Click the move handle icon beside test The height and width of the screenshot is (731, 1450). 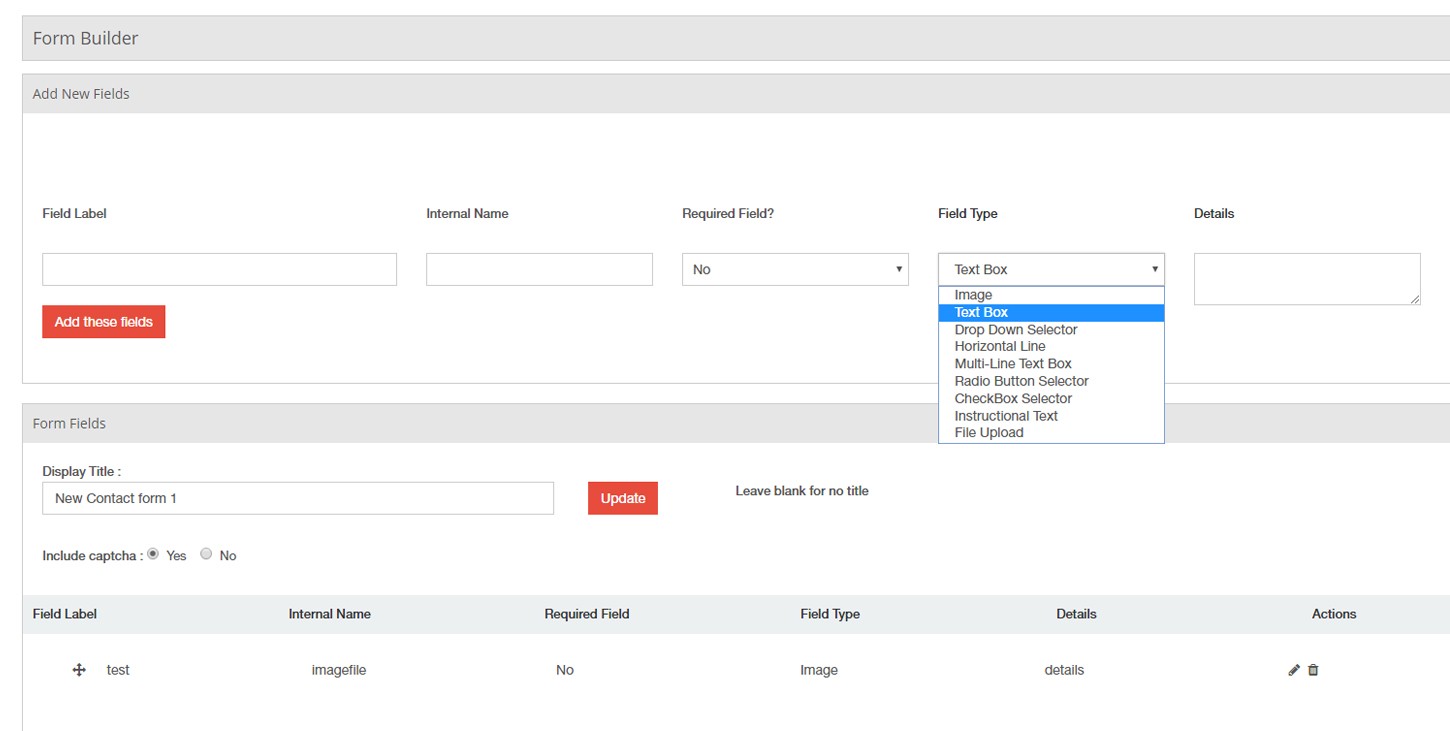pos(79,670)
